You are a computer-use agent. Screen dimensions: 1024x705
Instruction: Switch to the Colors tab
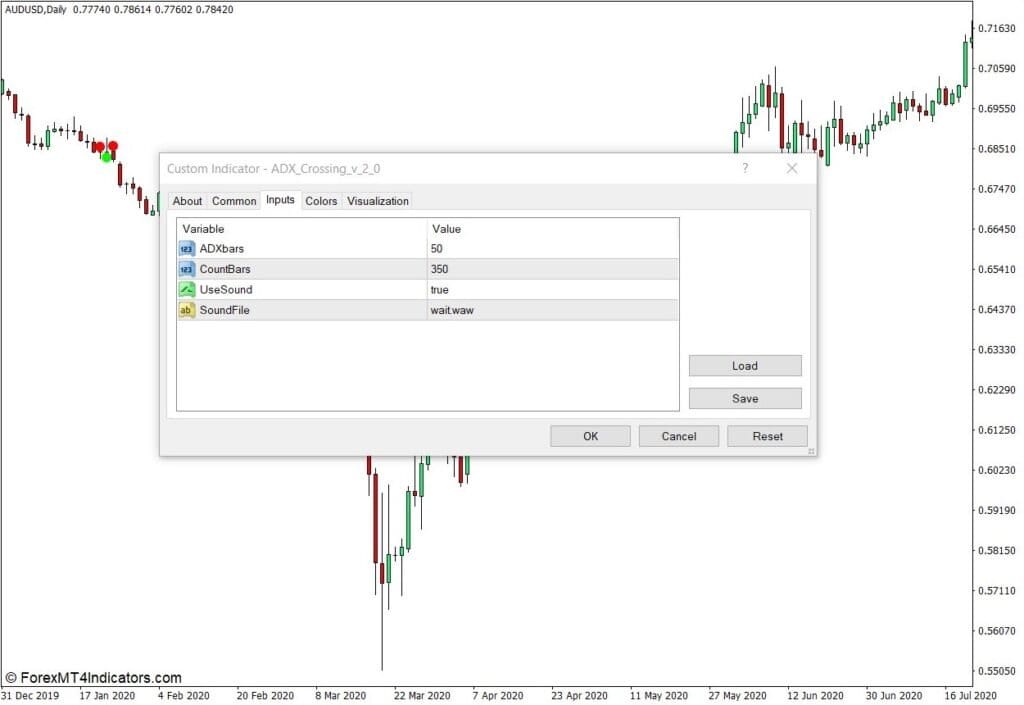click(x=321, y=201)
